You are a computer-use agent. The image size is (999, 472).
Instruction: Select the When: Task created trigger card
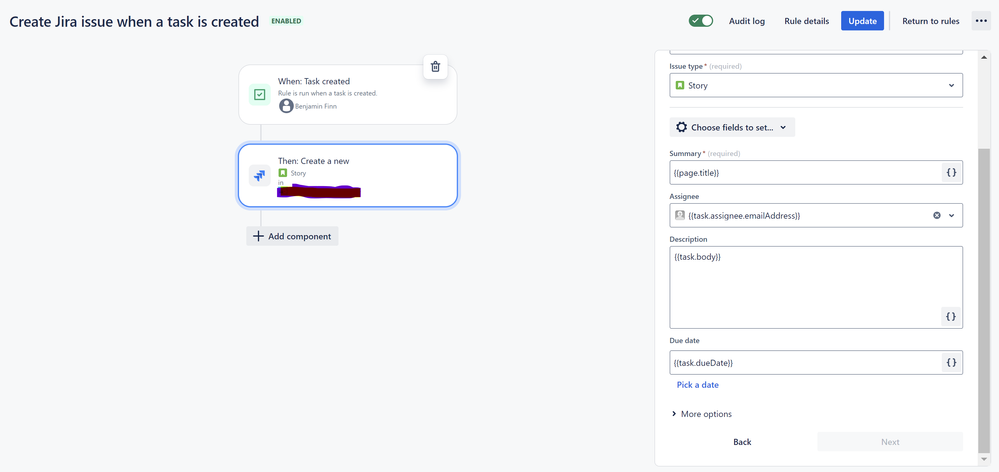(x=348, y=95)
